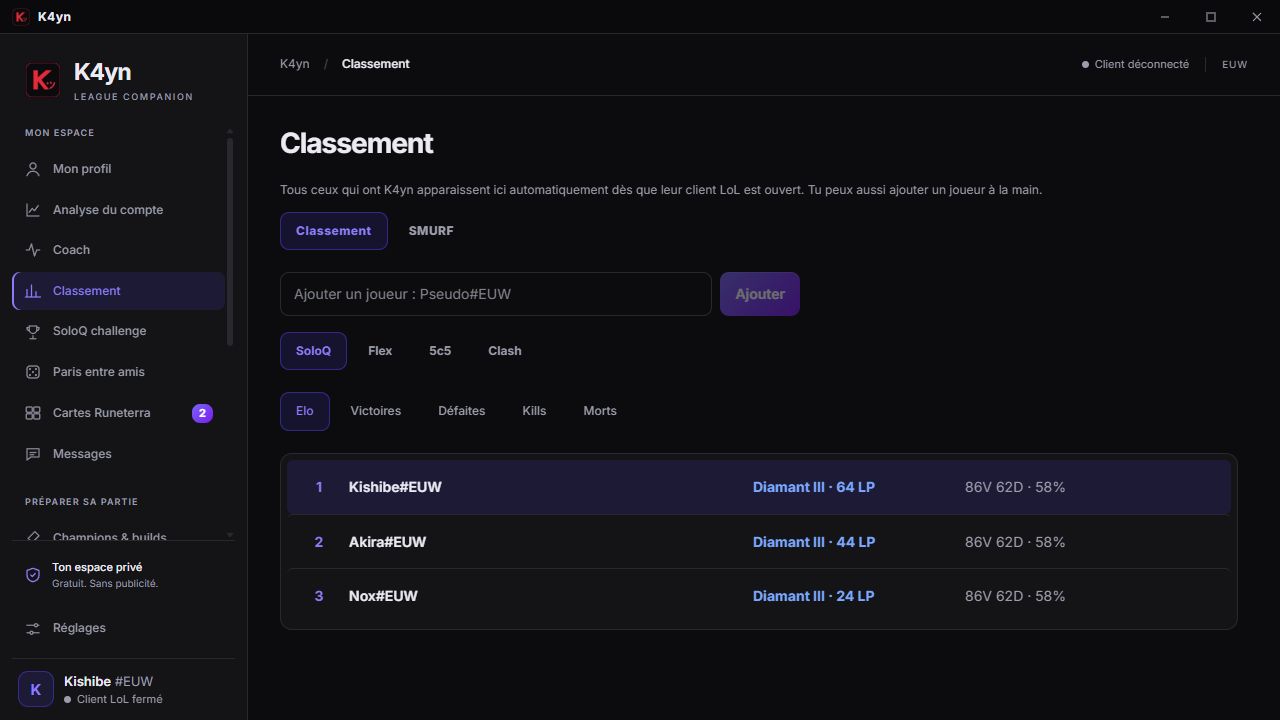
Task: Select the Kishibe#EUW leaderboard name
Action: (x=395, y=487)
